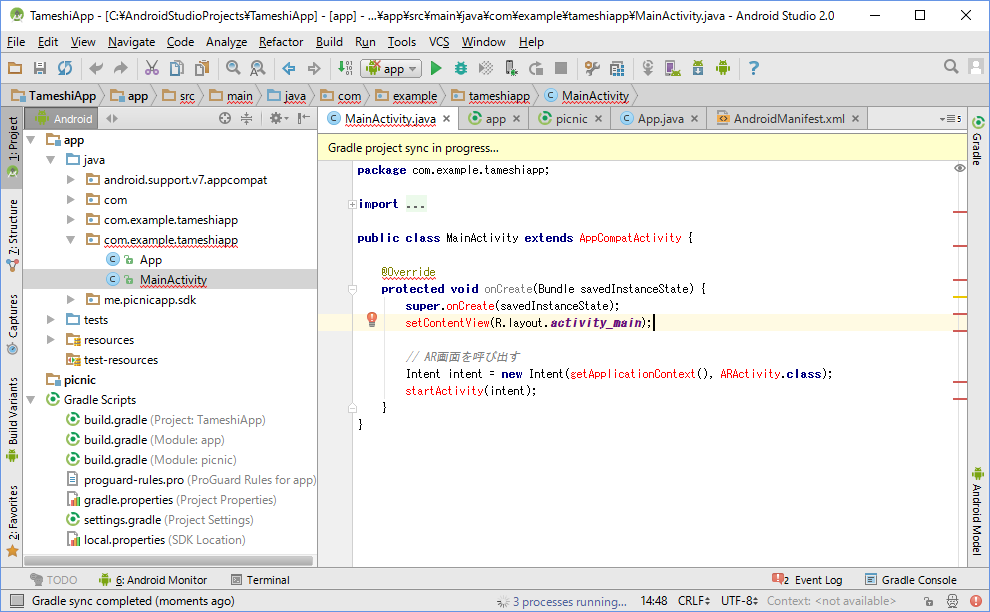
Task: Switch to the App.java editor tab
Action: click(x=660, y=119)
